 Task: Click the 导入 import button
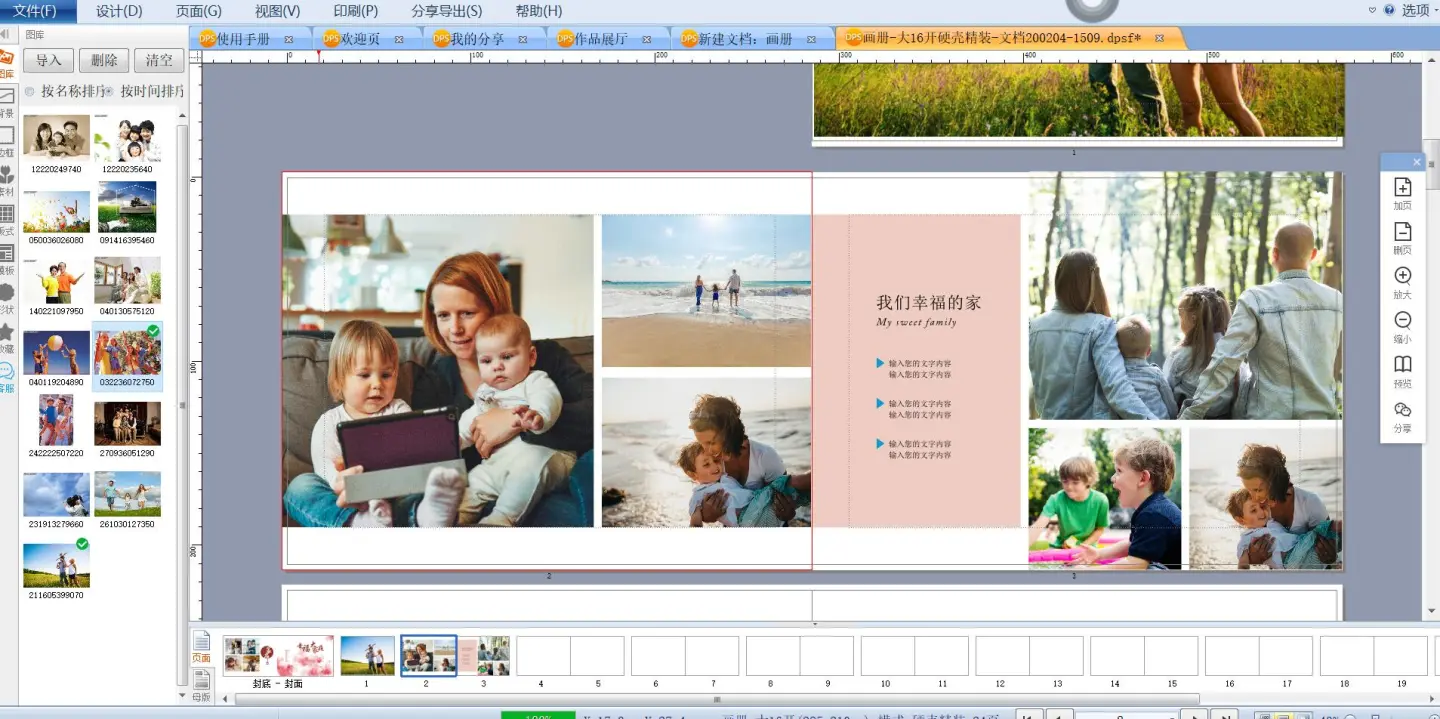(49, 60)
